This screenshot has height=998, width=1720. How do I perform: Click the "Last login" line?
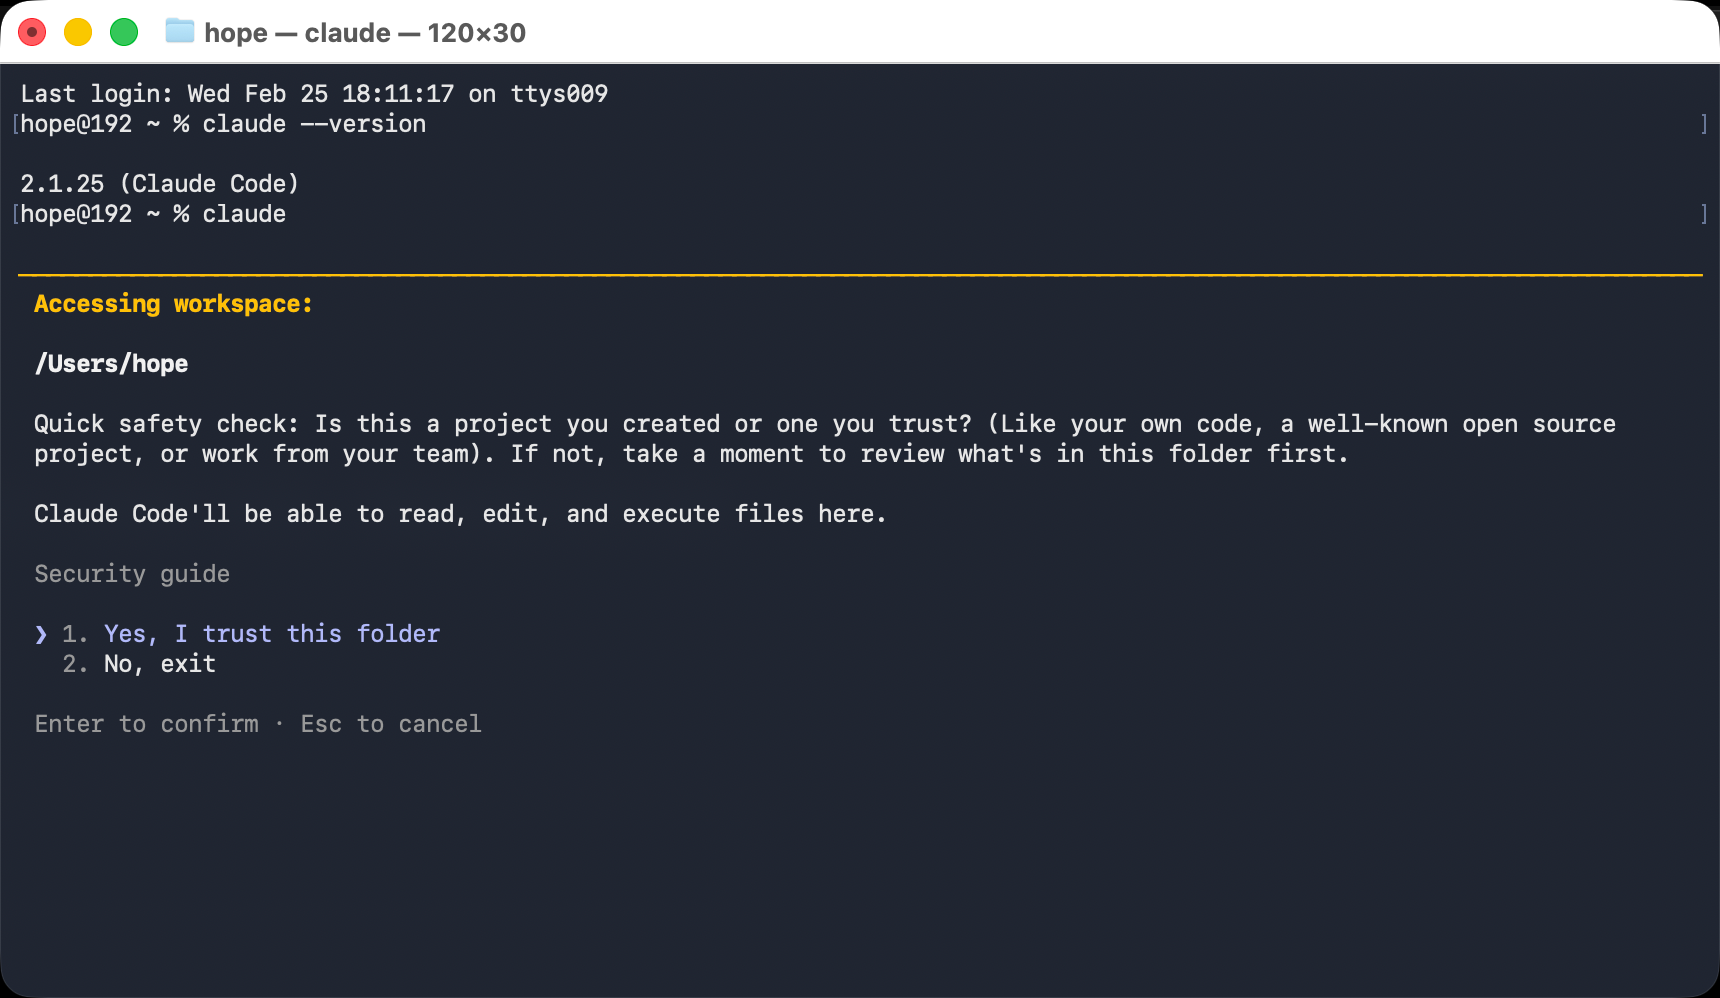pyautogui.click(x=314, y=94)
